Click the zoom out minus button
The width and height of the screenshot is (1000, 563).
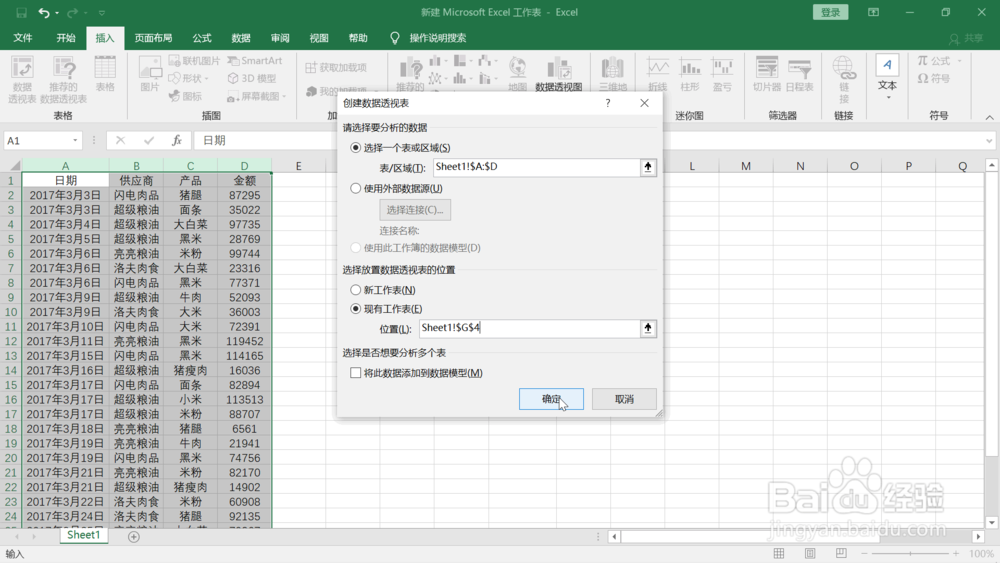point(864,553)
